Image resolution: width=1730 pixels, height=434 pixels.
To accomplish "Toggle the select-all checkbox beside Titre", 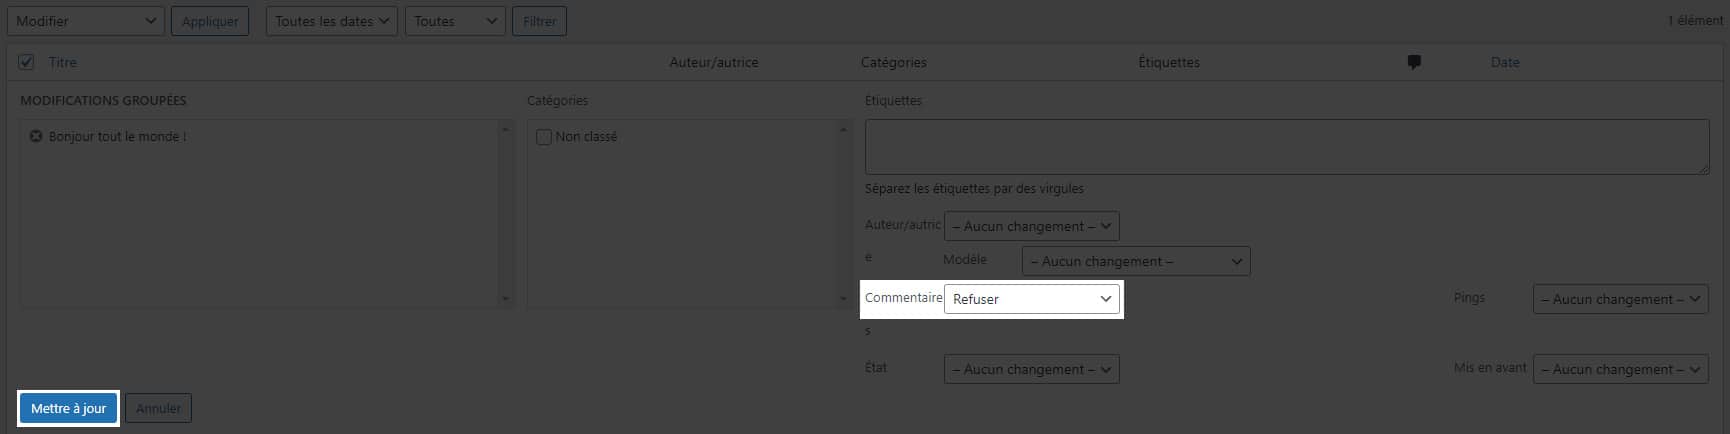I will (27, 62).
